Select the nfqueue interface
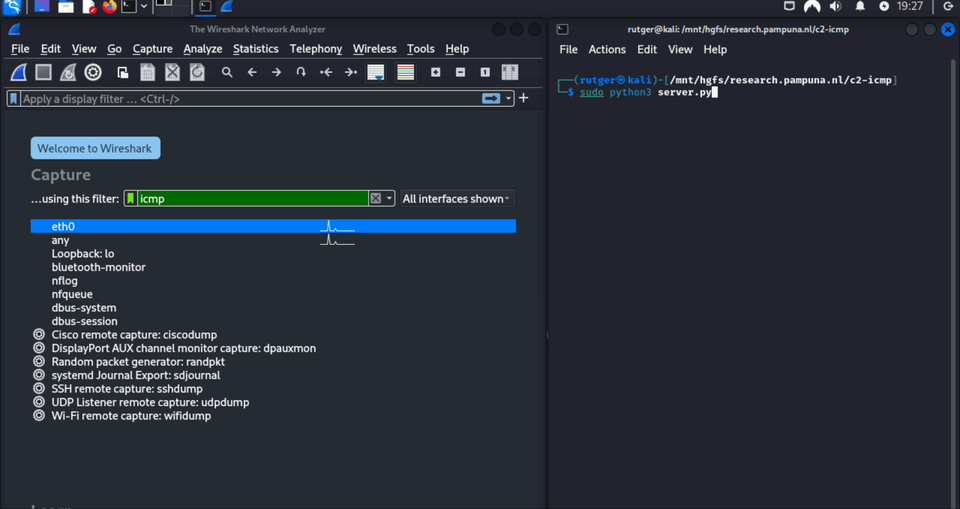The width and height of the screenshot is (960, 509). [273, 294]
